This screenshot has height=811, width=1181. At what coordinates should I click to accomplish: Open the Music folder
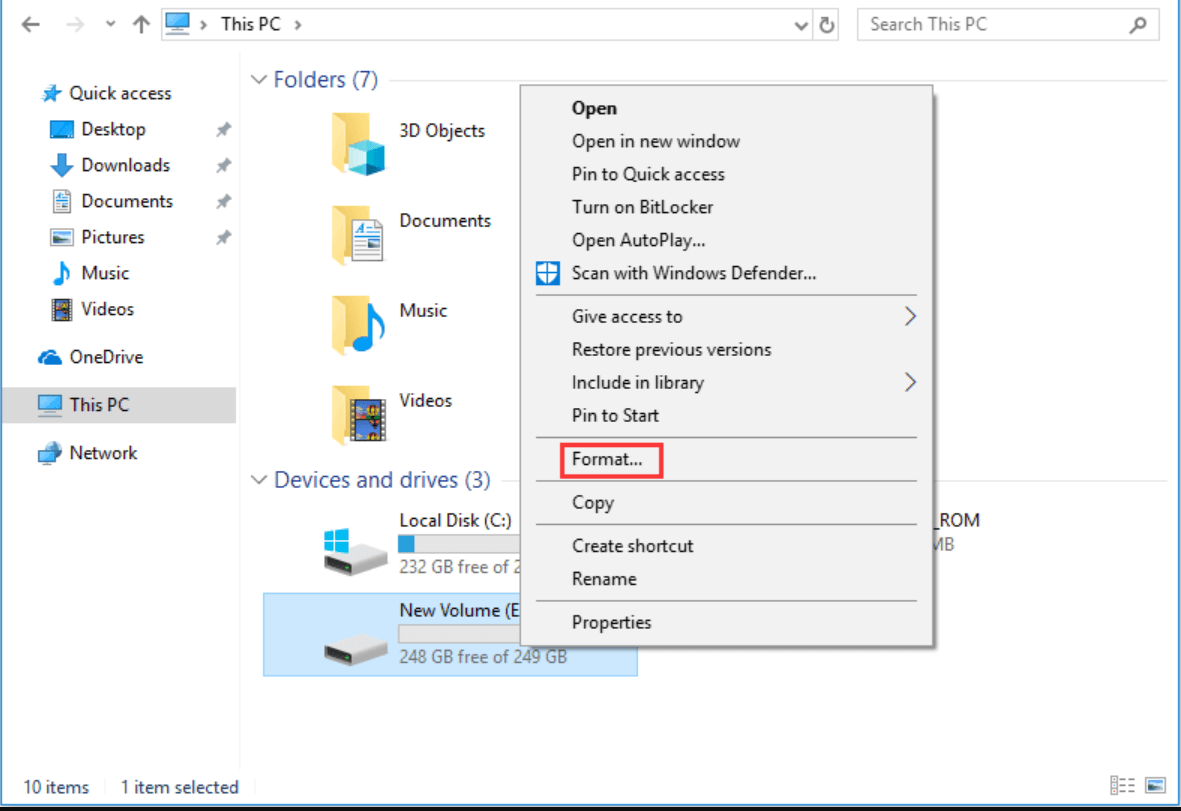[358, 322]
